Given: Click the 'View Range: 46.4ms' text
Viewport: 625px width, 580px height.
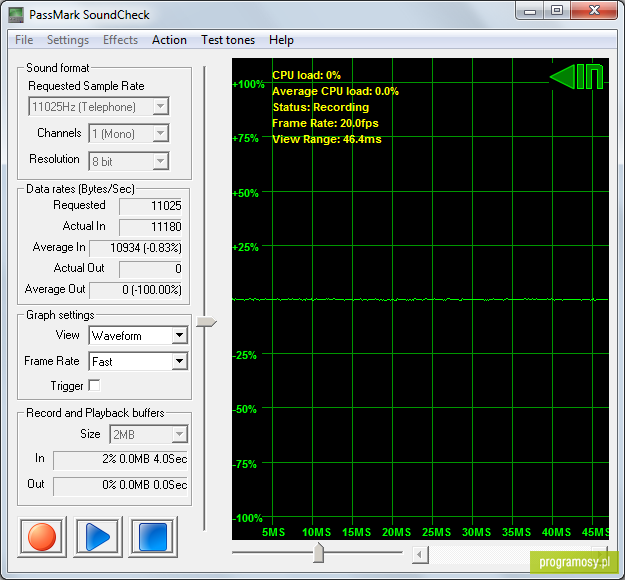Looking at the screenshot, I should tap(327, 139).
